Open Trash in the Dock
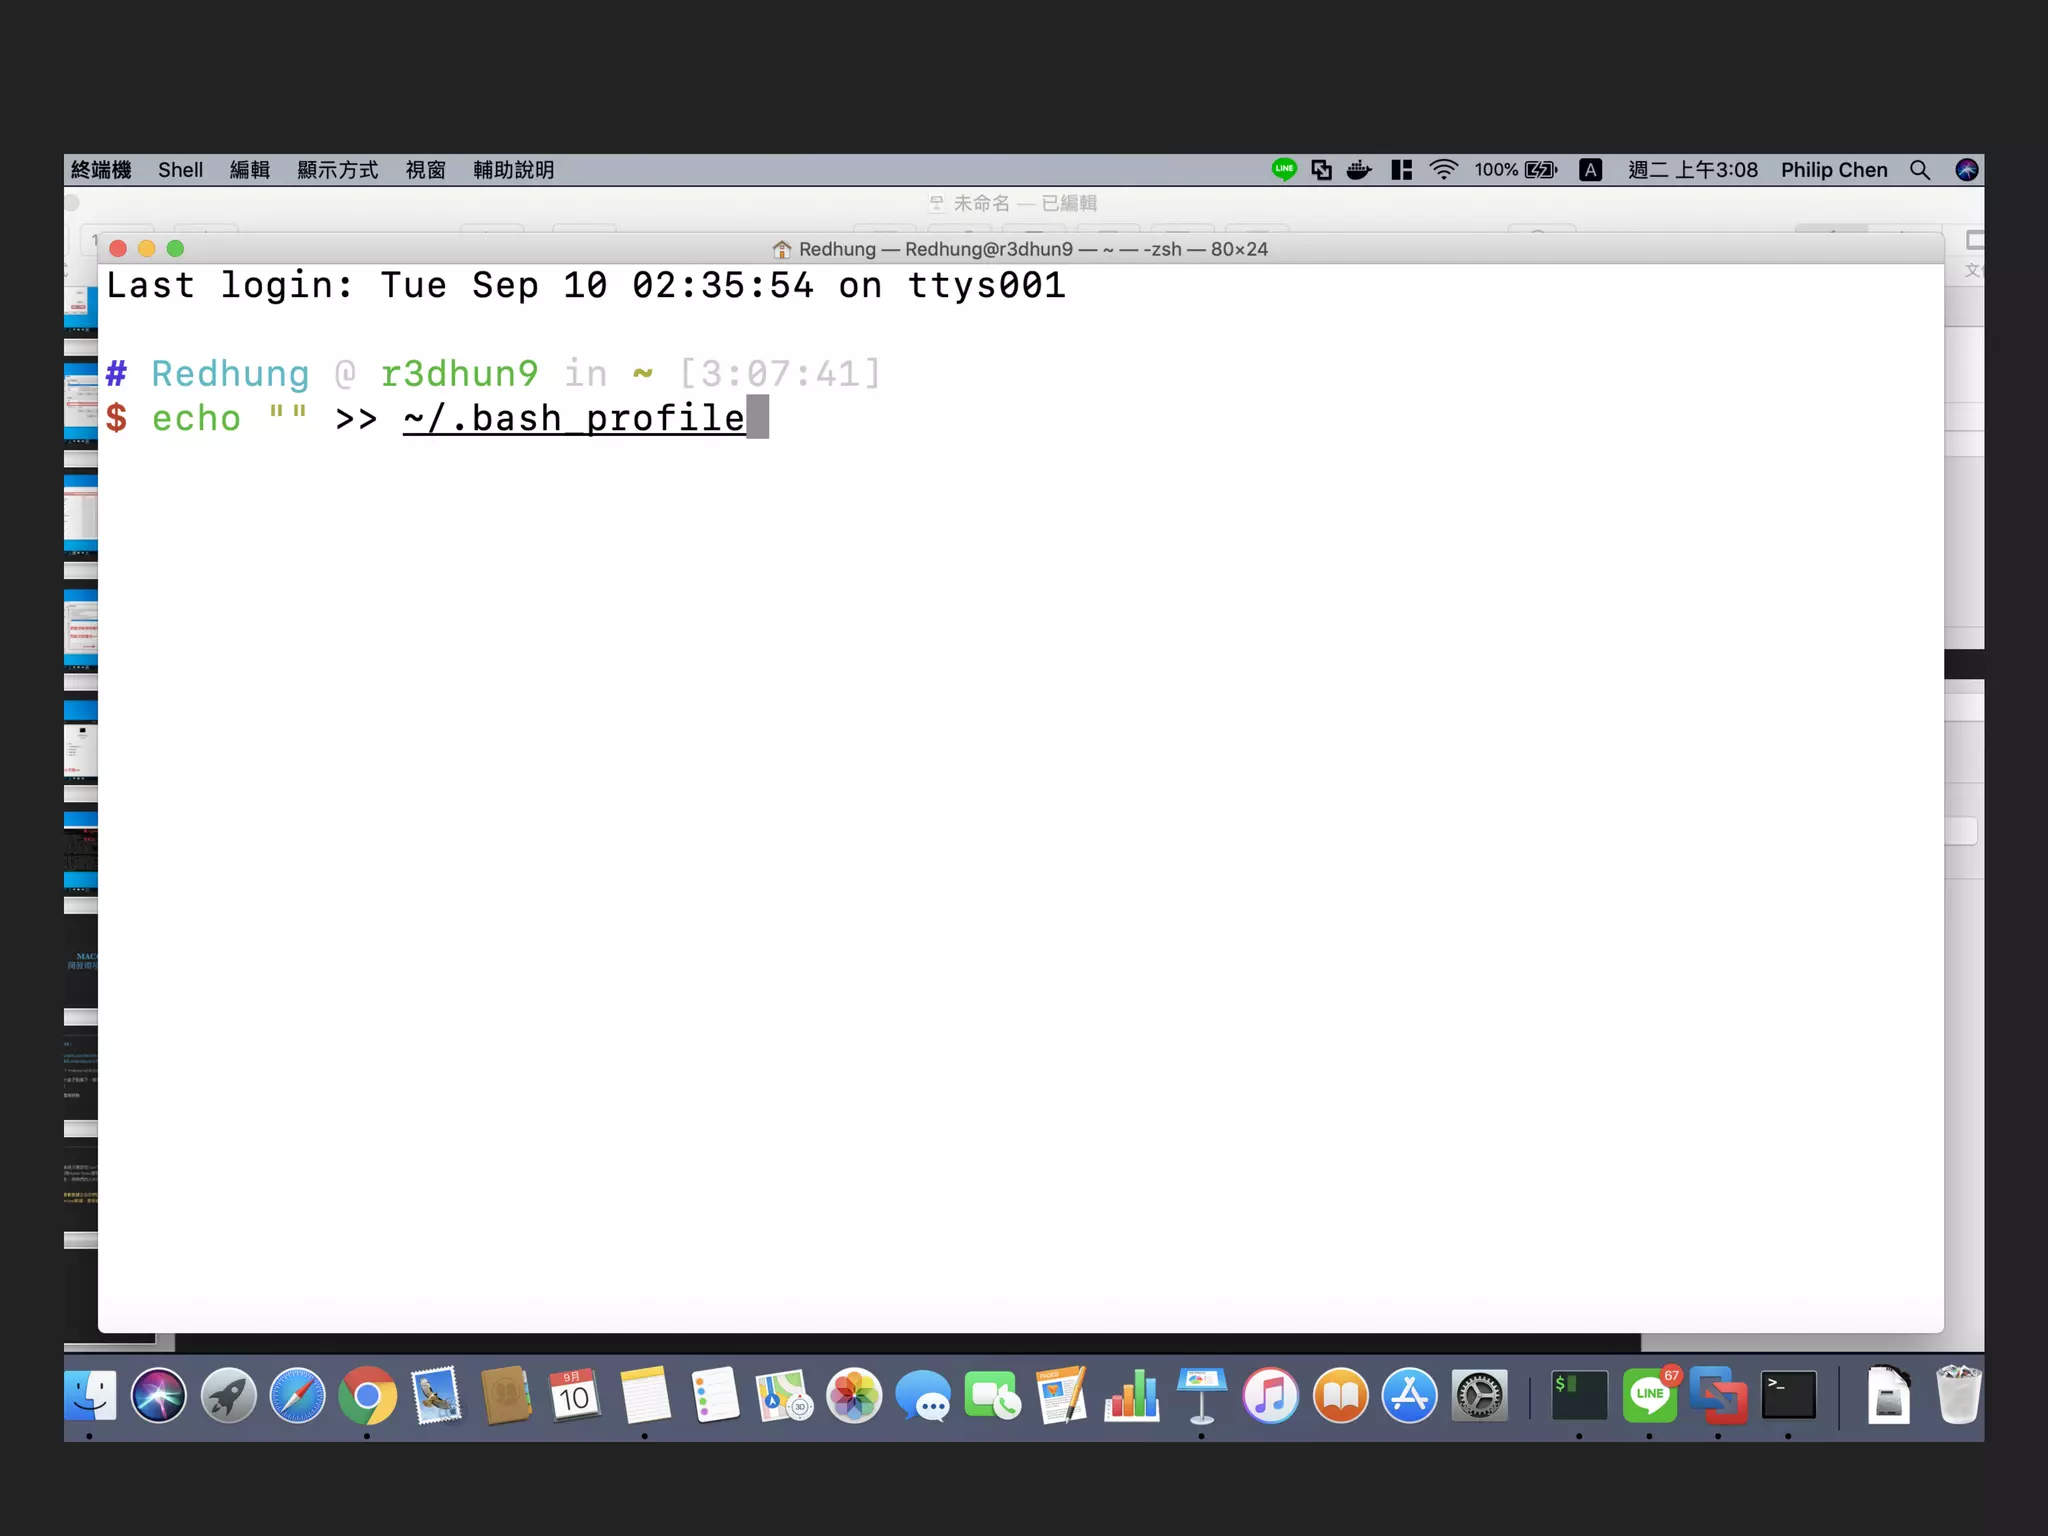Screen dimensions: 2048x1536 click(x=1957, y=1396)
